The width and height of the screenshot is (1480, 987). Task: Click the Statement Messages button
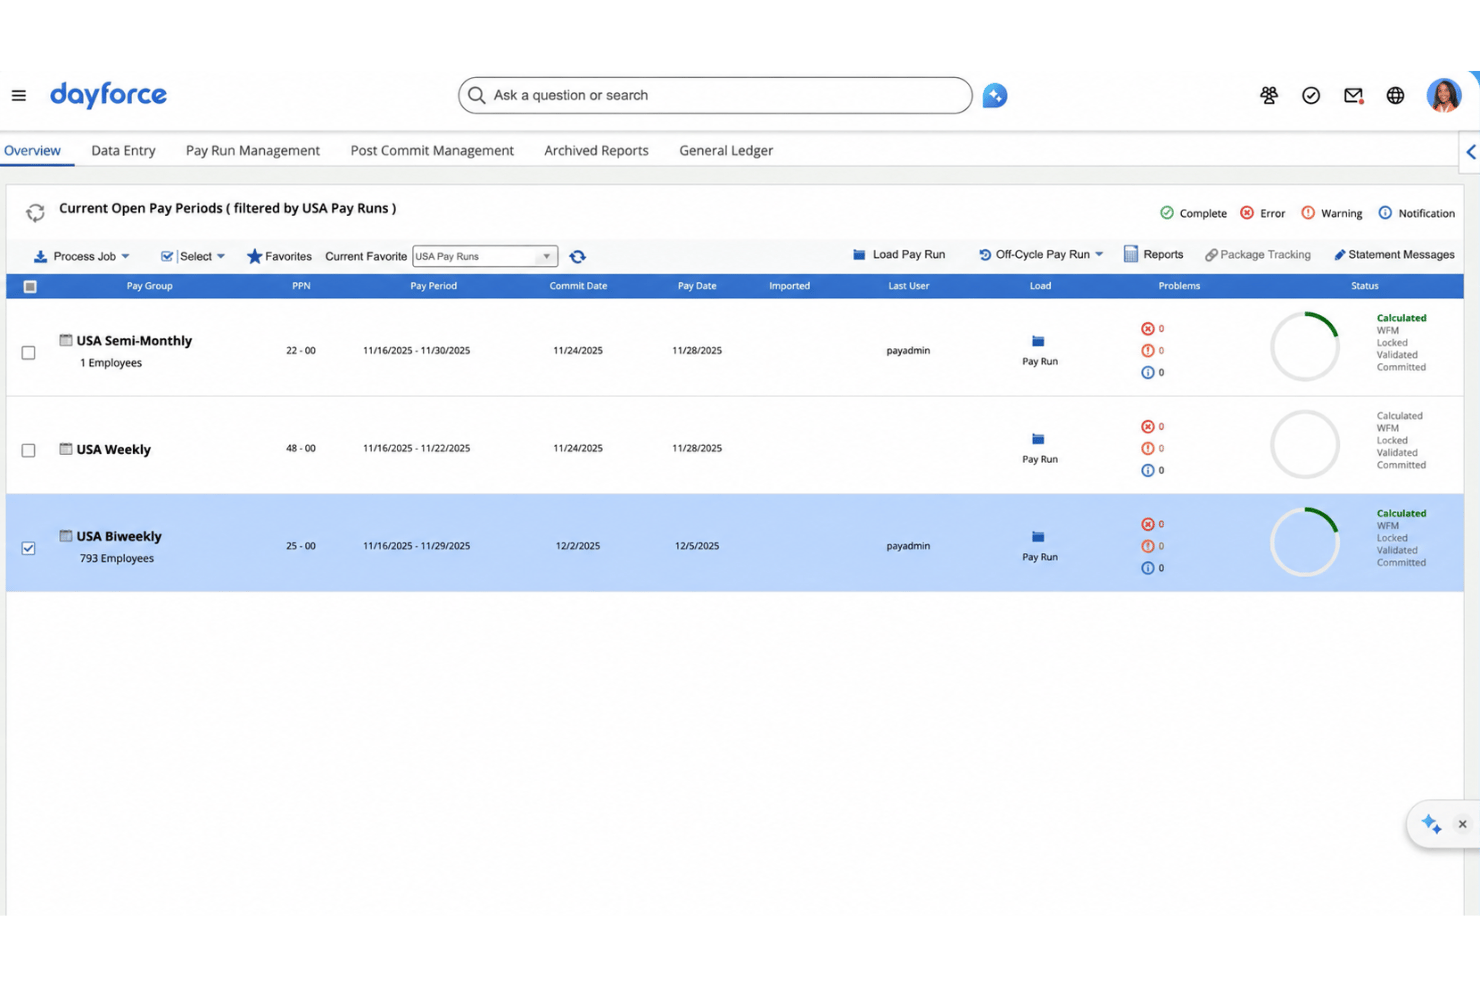[1394, 254]
